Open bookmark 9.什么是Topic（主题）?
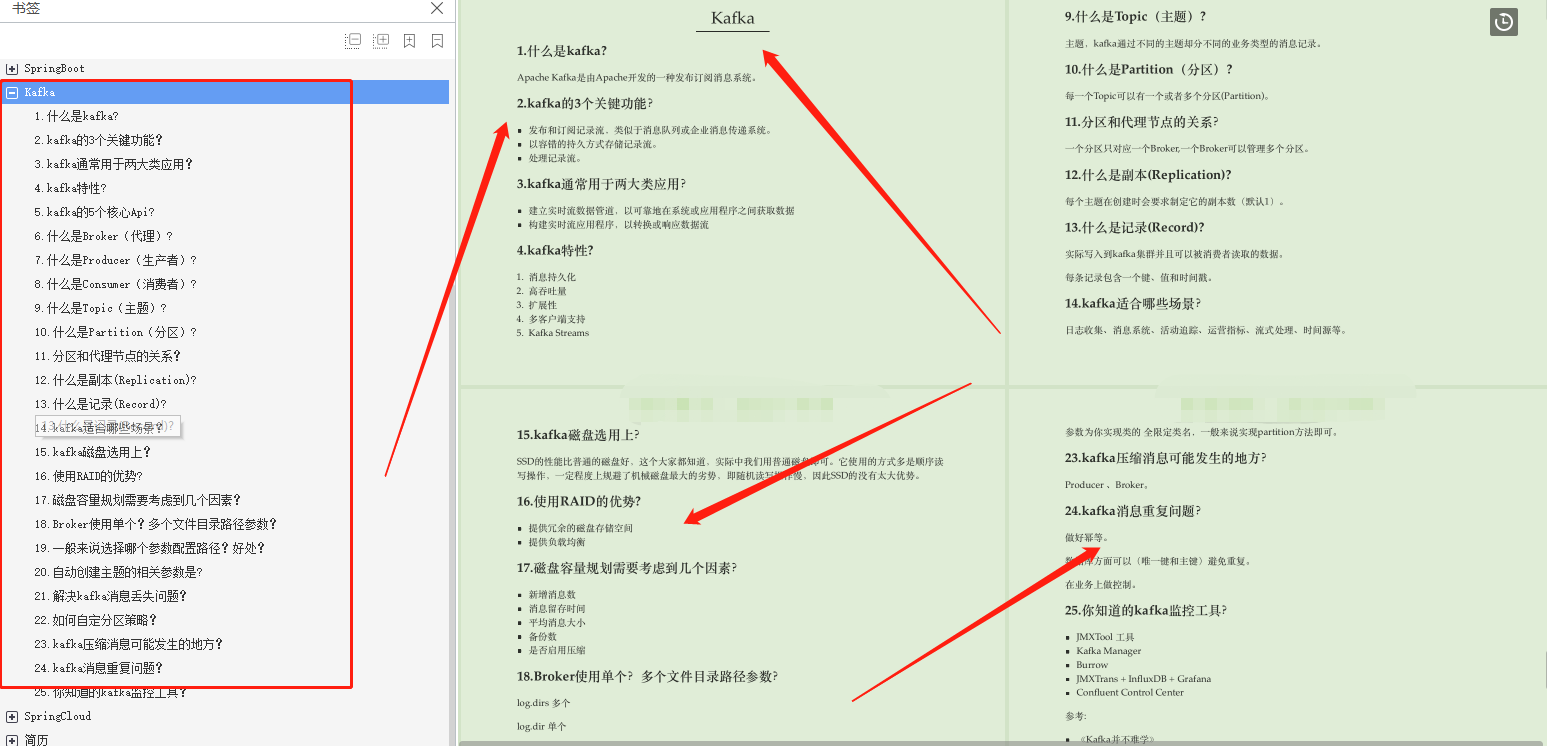Image resolution: width=1547 pixels, height=746 pixels. [x=100, y=308]
